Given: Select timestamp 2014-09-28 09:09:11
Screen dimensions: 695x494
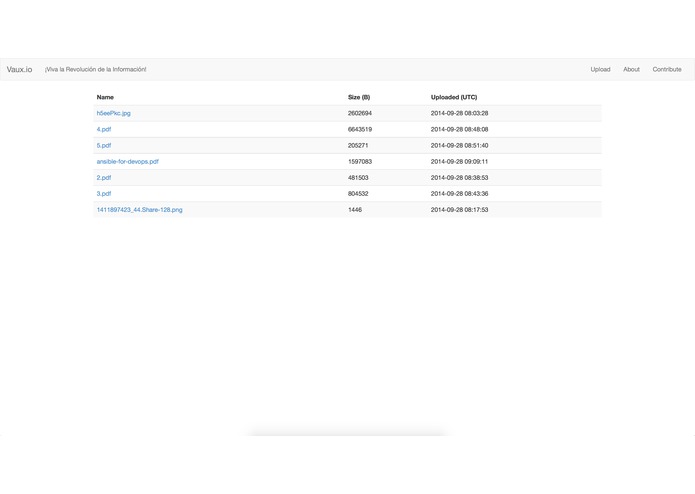Looking at the screenshot, I should [459, 162].
